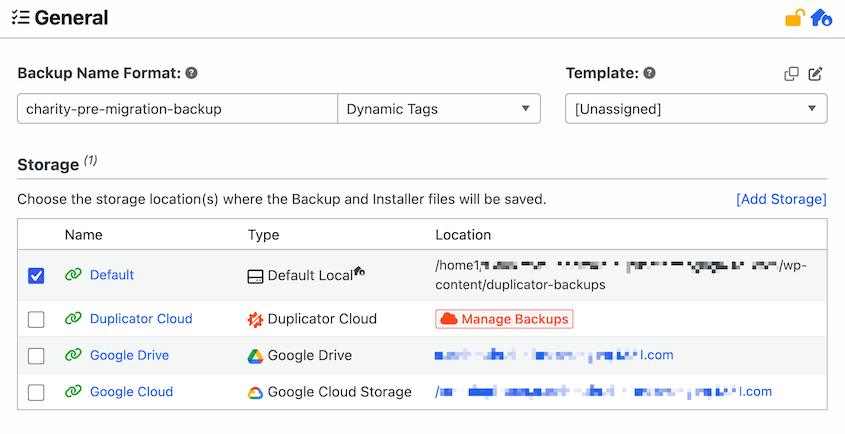Open the Duplicator Cloud name link

pos(141,319)
